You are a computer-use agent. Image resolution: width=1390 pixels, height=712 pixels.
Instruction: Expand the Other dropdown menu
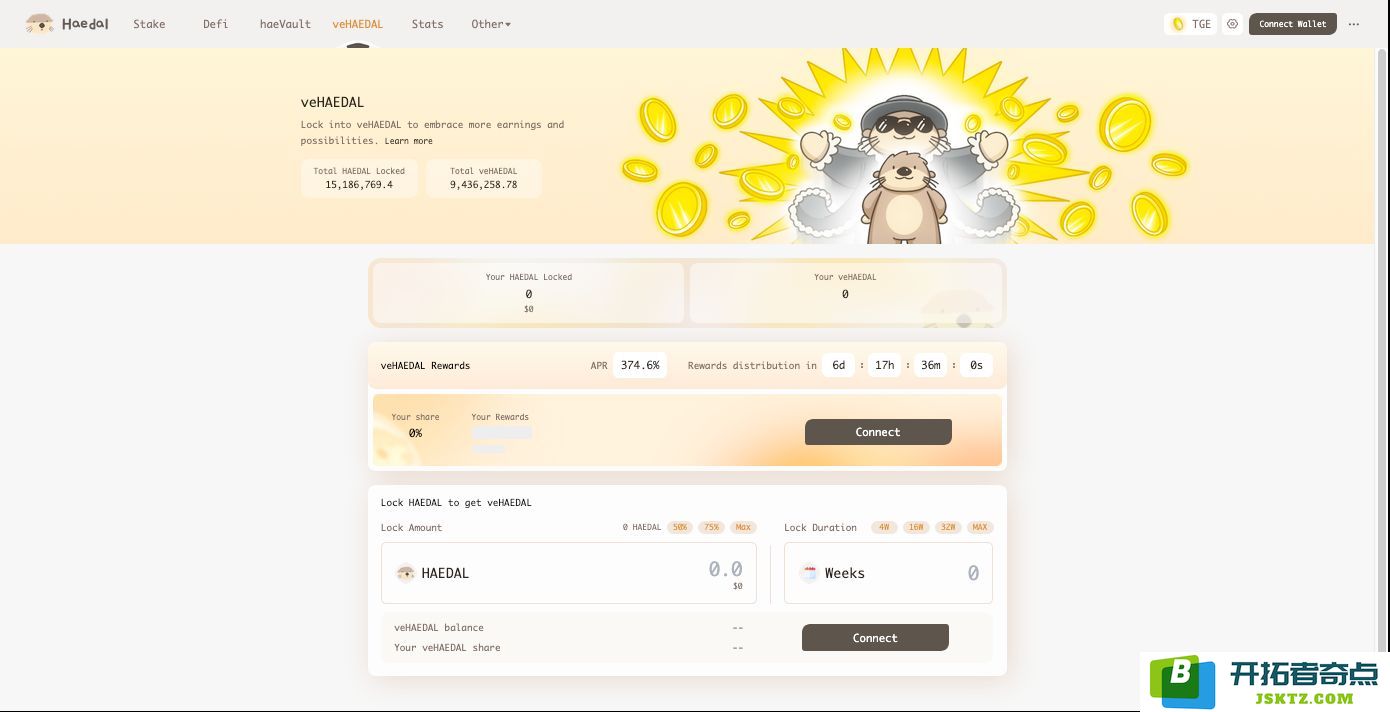(x=491, y=24)
